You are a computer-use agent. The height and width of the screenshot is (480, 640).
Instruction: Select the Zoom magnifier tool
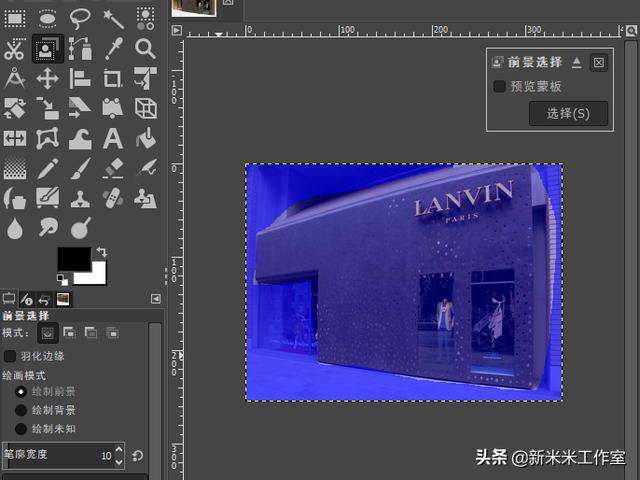(x=145, y=49)
